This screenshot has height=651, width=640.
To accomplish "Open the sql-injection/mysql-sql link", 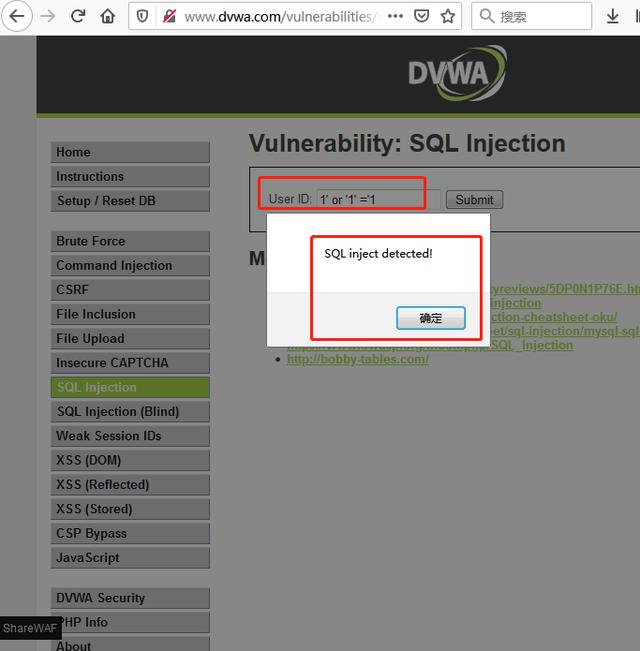I will pos(565,331).
